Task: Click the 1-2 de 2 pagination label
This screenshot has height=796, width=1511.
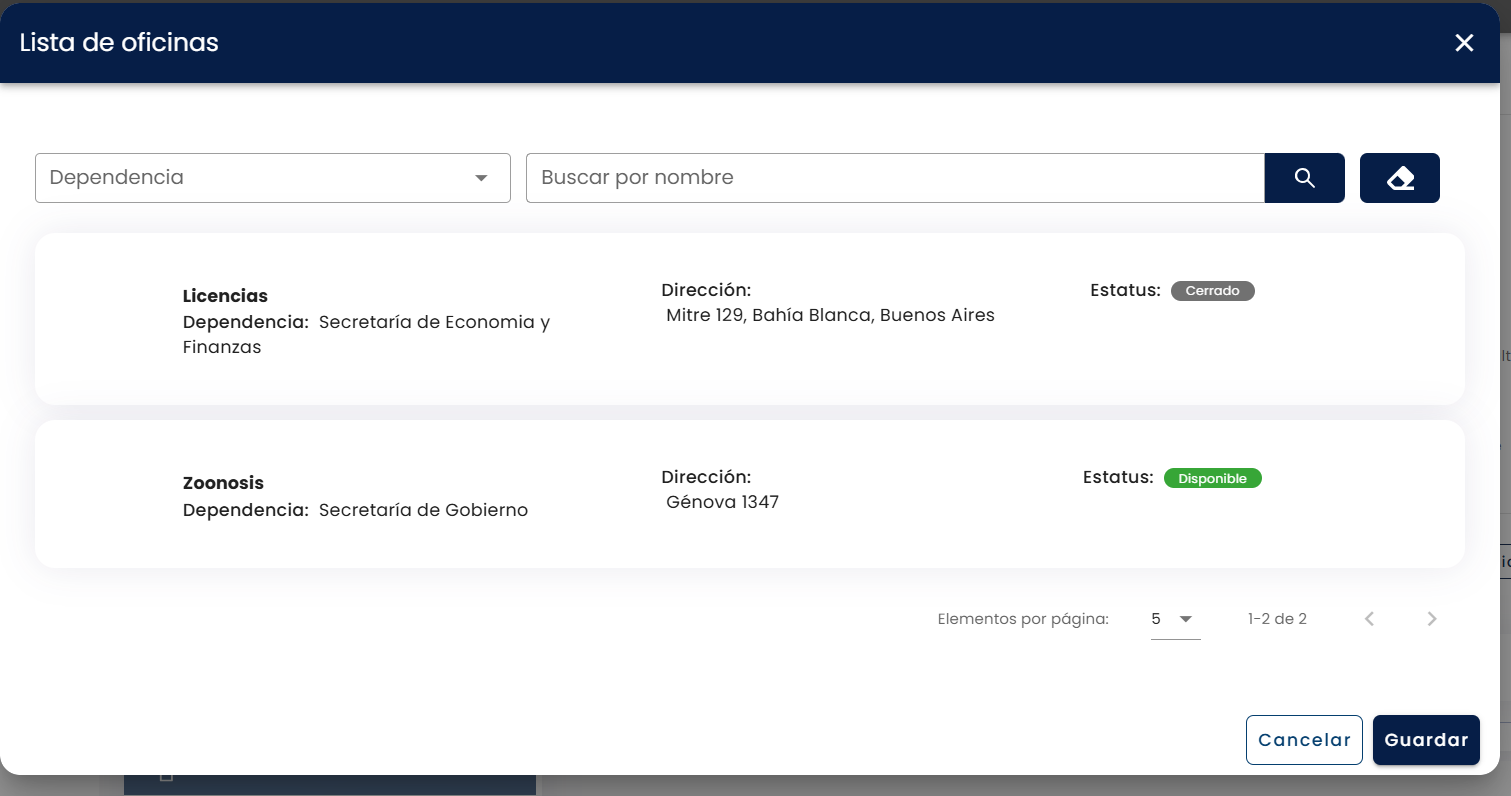Action: tap(1277, 619)
